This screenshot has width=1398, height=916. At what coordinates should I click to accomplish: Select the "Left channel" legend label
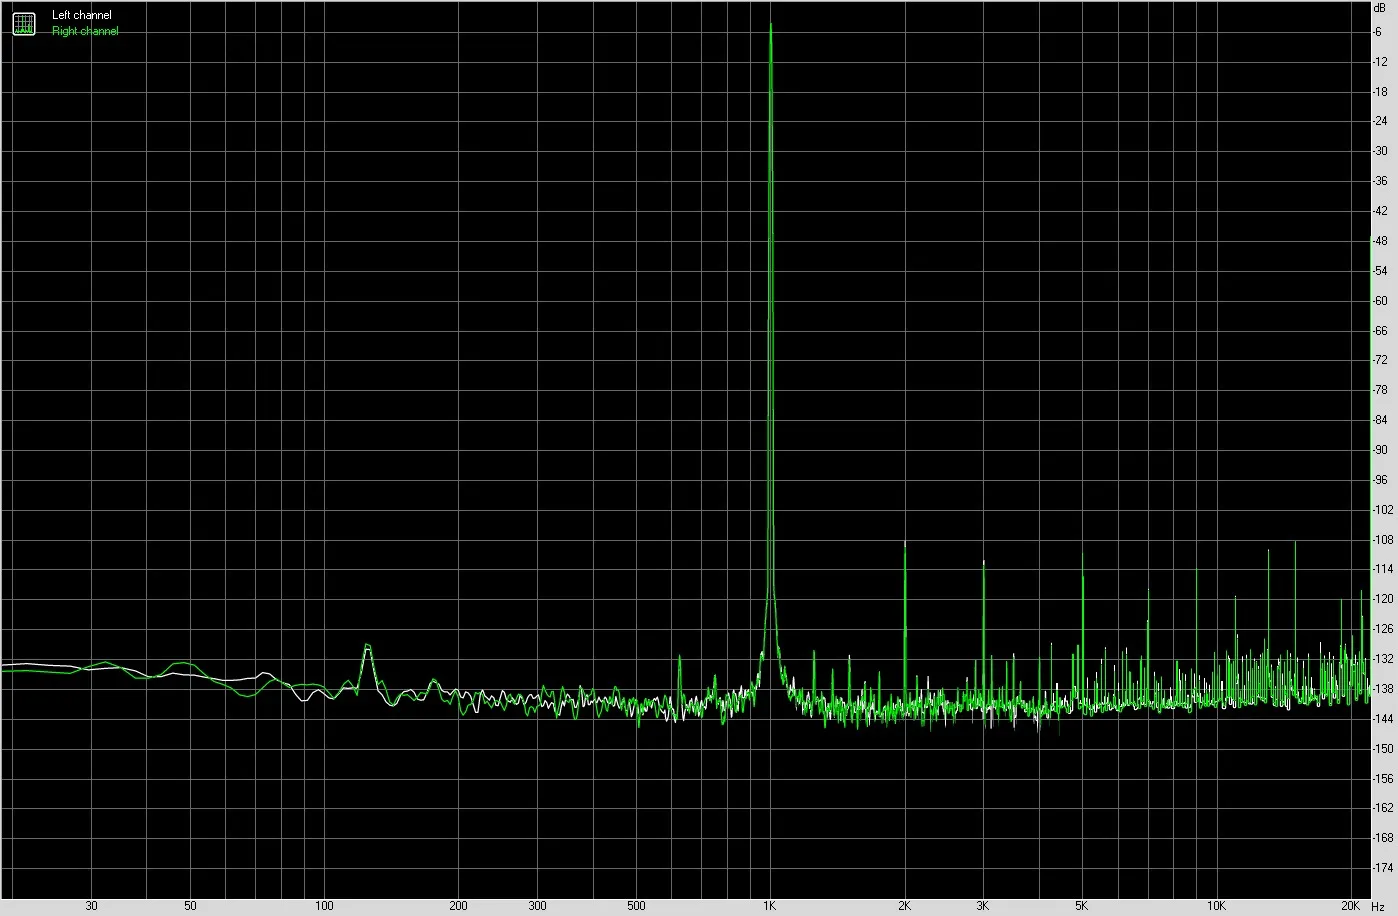click(82, 15)
